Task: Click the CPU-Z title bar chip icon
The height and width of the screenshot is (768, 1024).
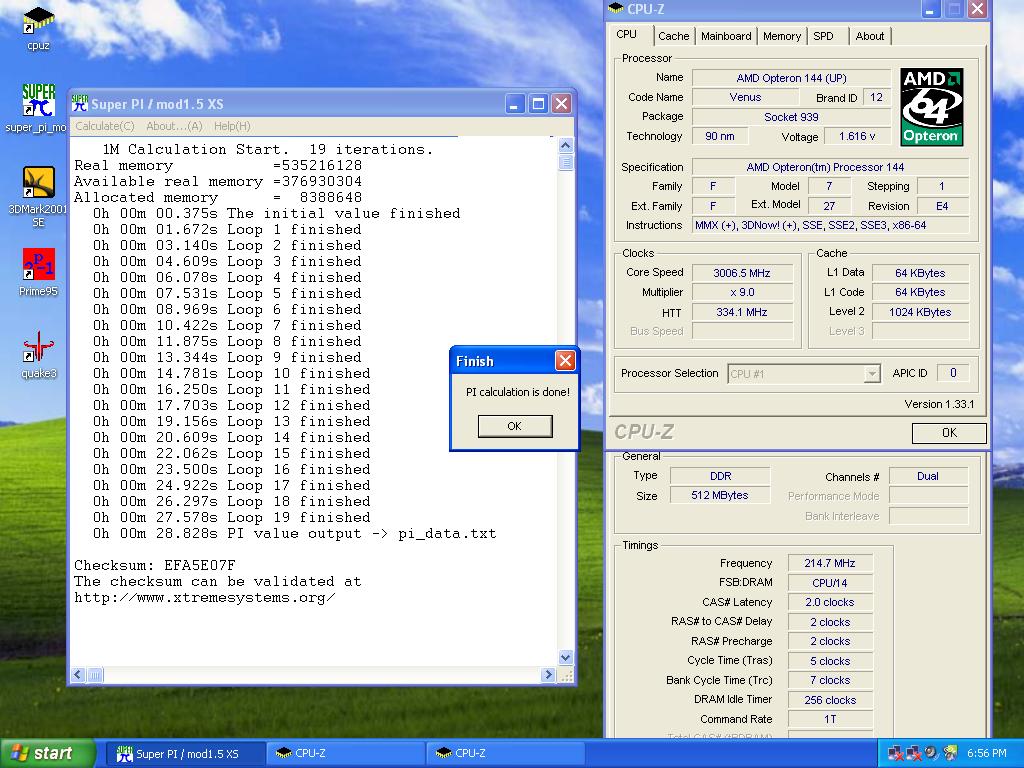Action: coord(615,8)
